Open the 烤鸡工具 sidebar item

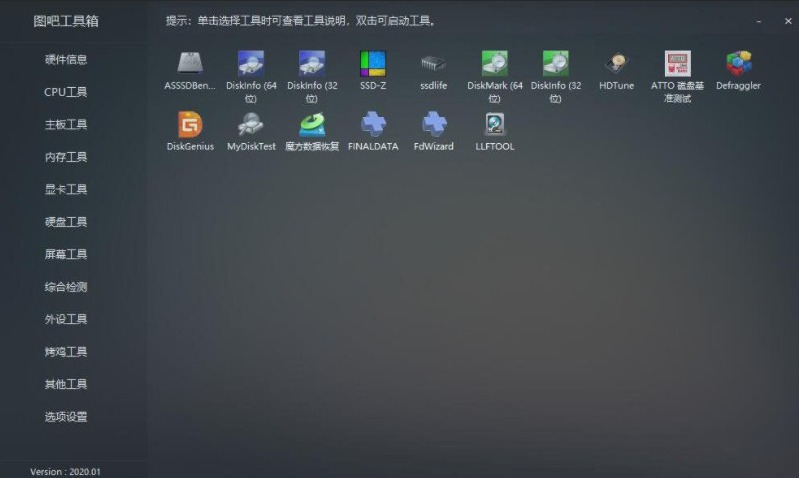pyautogui.click(x=66, y=352)
